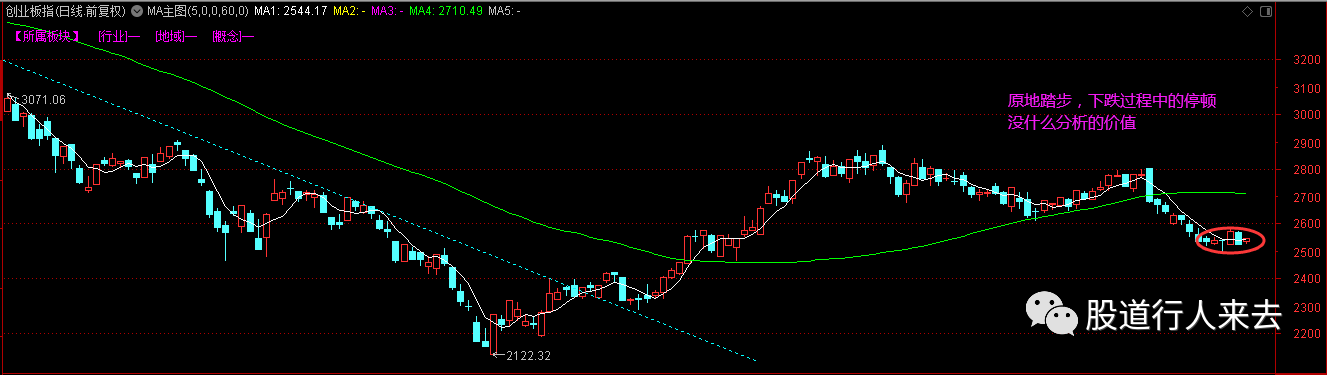The height and width of the screenshot is (375, 1327).
Task: Select the yellow MA2 label
Action: (349, 12)
